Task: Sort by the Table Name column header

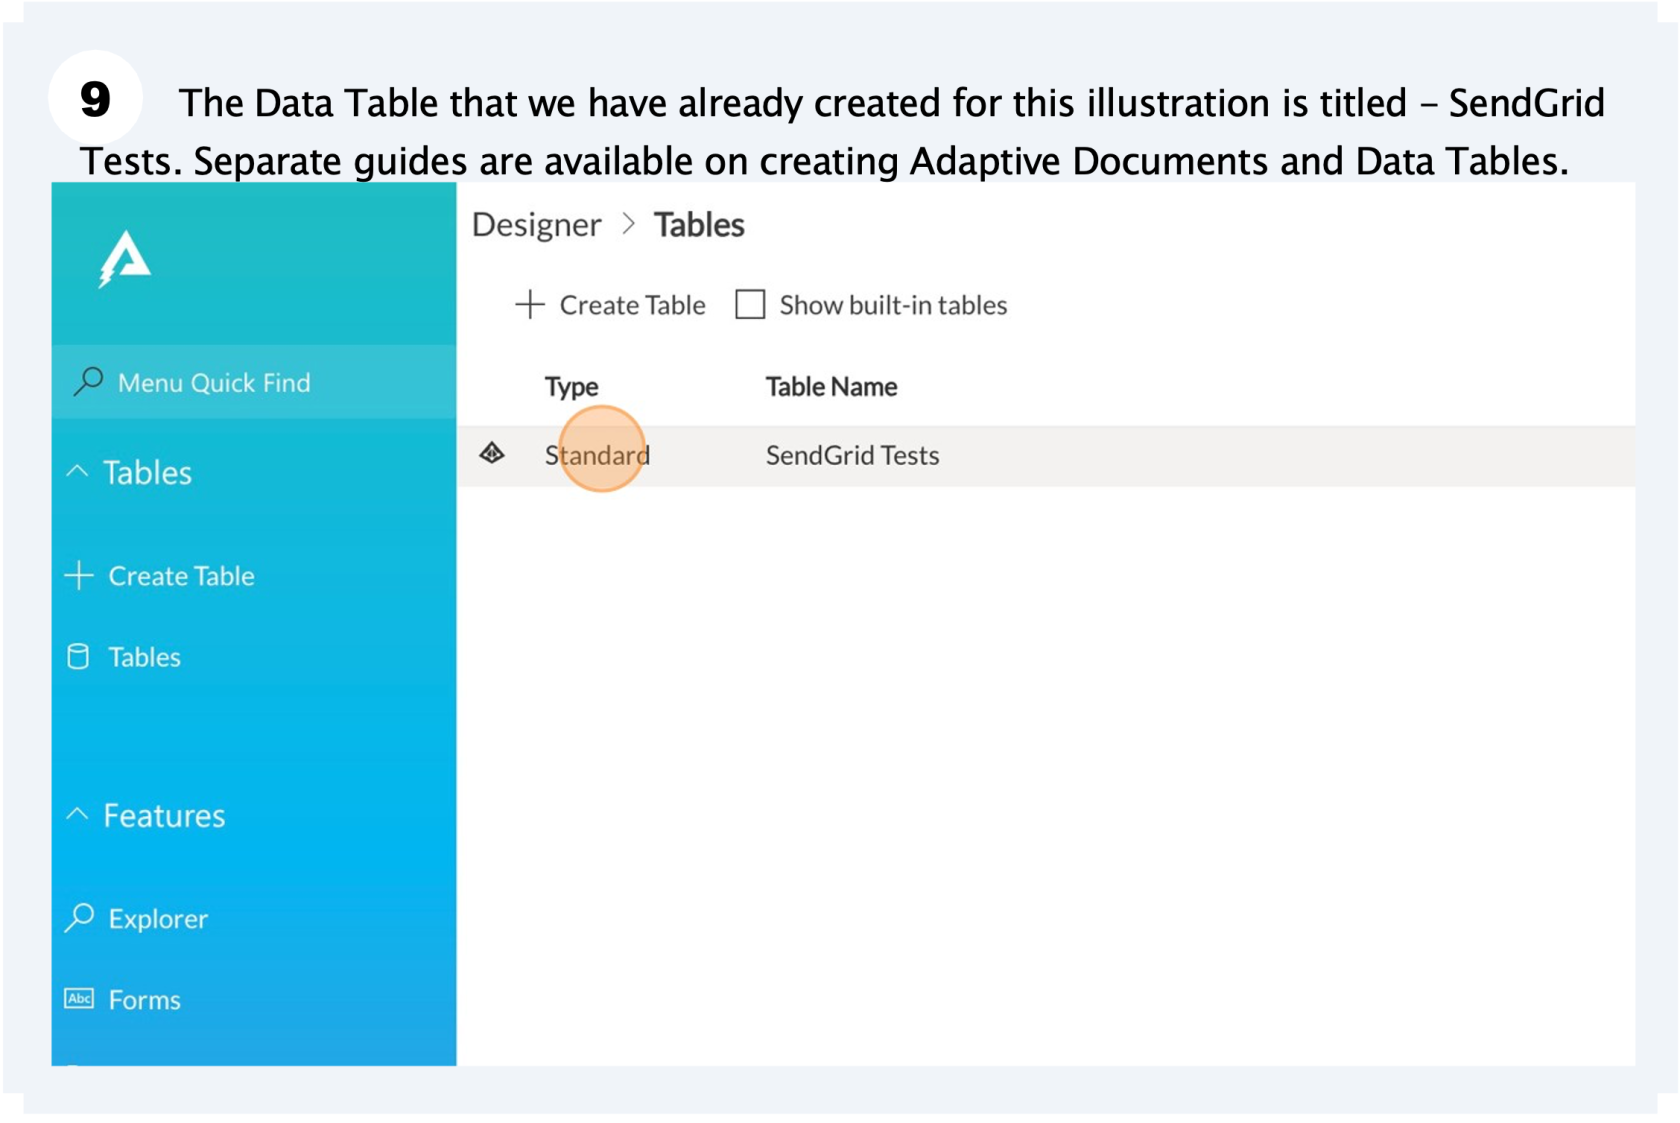Action: point(831,386)
